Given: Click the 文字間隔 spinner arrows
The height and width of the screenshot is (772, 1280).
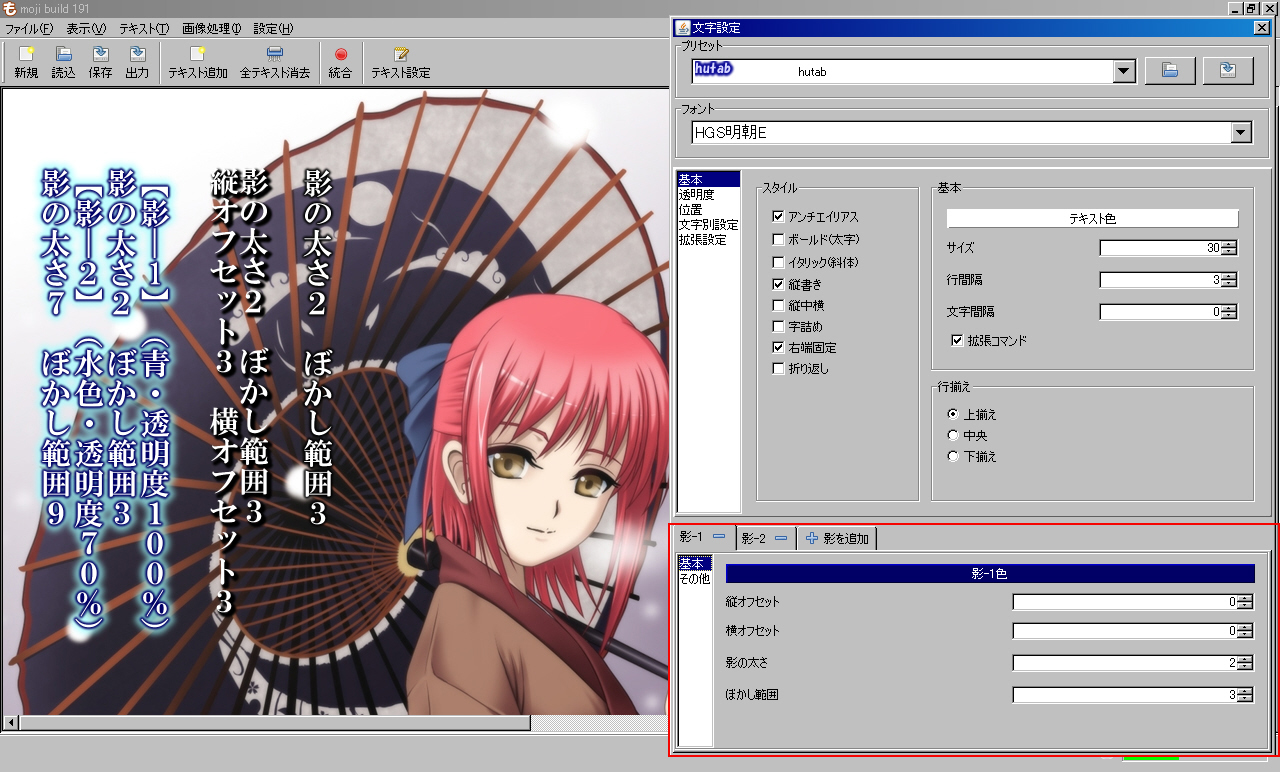Looking at the screenshot, I should [x=1230, y=312].
